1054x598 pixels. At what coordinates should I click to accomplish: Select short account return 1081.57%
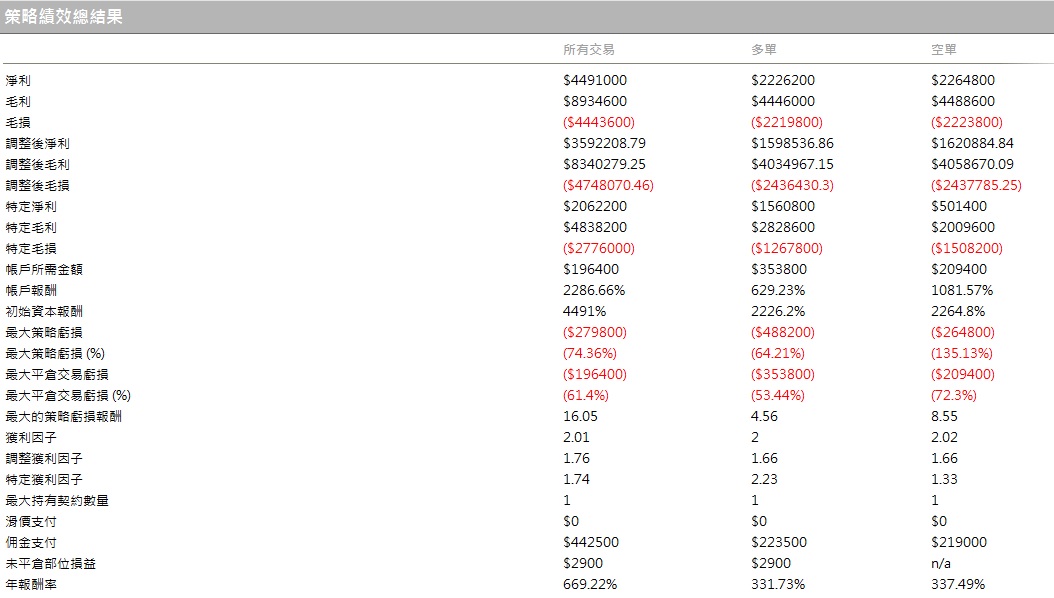pyautogui.click(x=962, y=291)
